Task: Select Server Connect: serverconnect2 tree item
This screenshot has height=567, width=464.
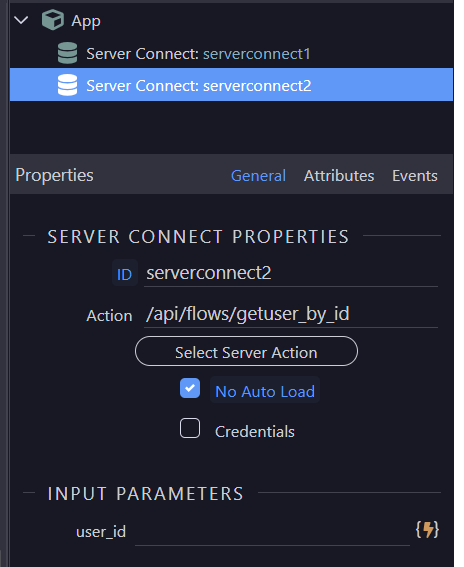Action: click(x=231, y=85)
